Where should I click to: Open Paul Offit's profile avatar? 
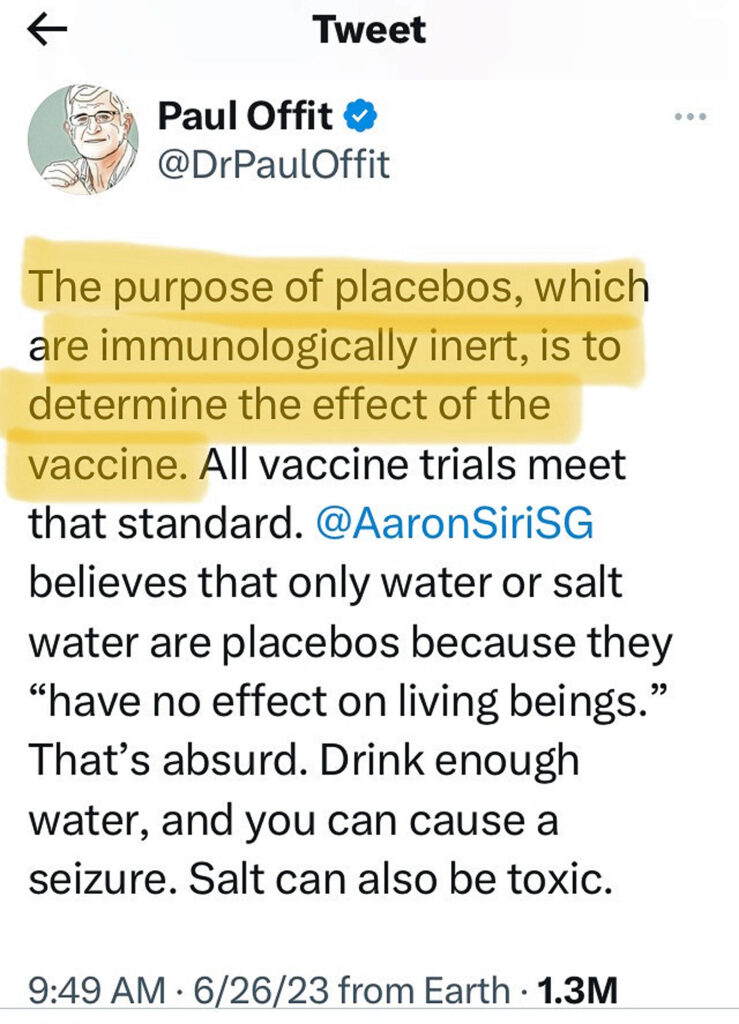[77, 136]
